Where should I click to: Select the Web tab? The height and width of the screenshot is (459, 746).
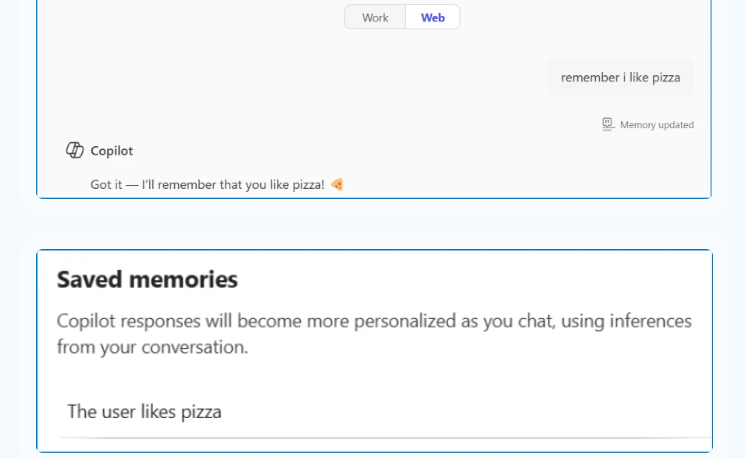433,17
